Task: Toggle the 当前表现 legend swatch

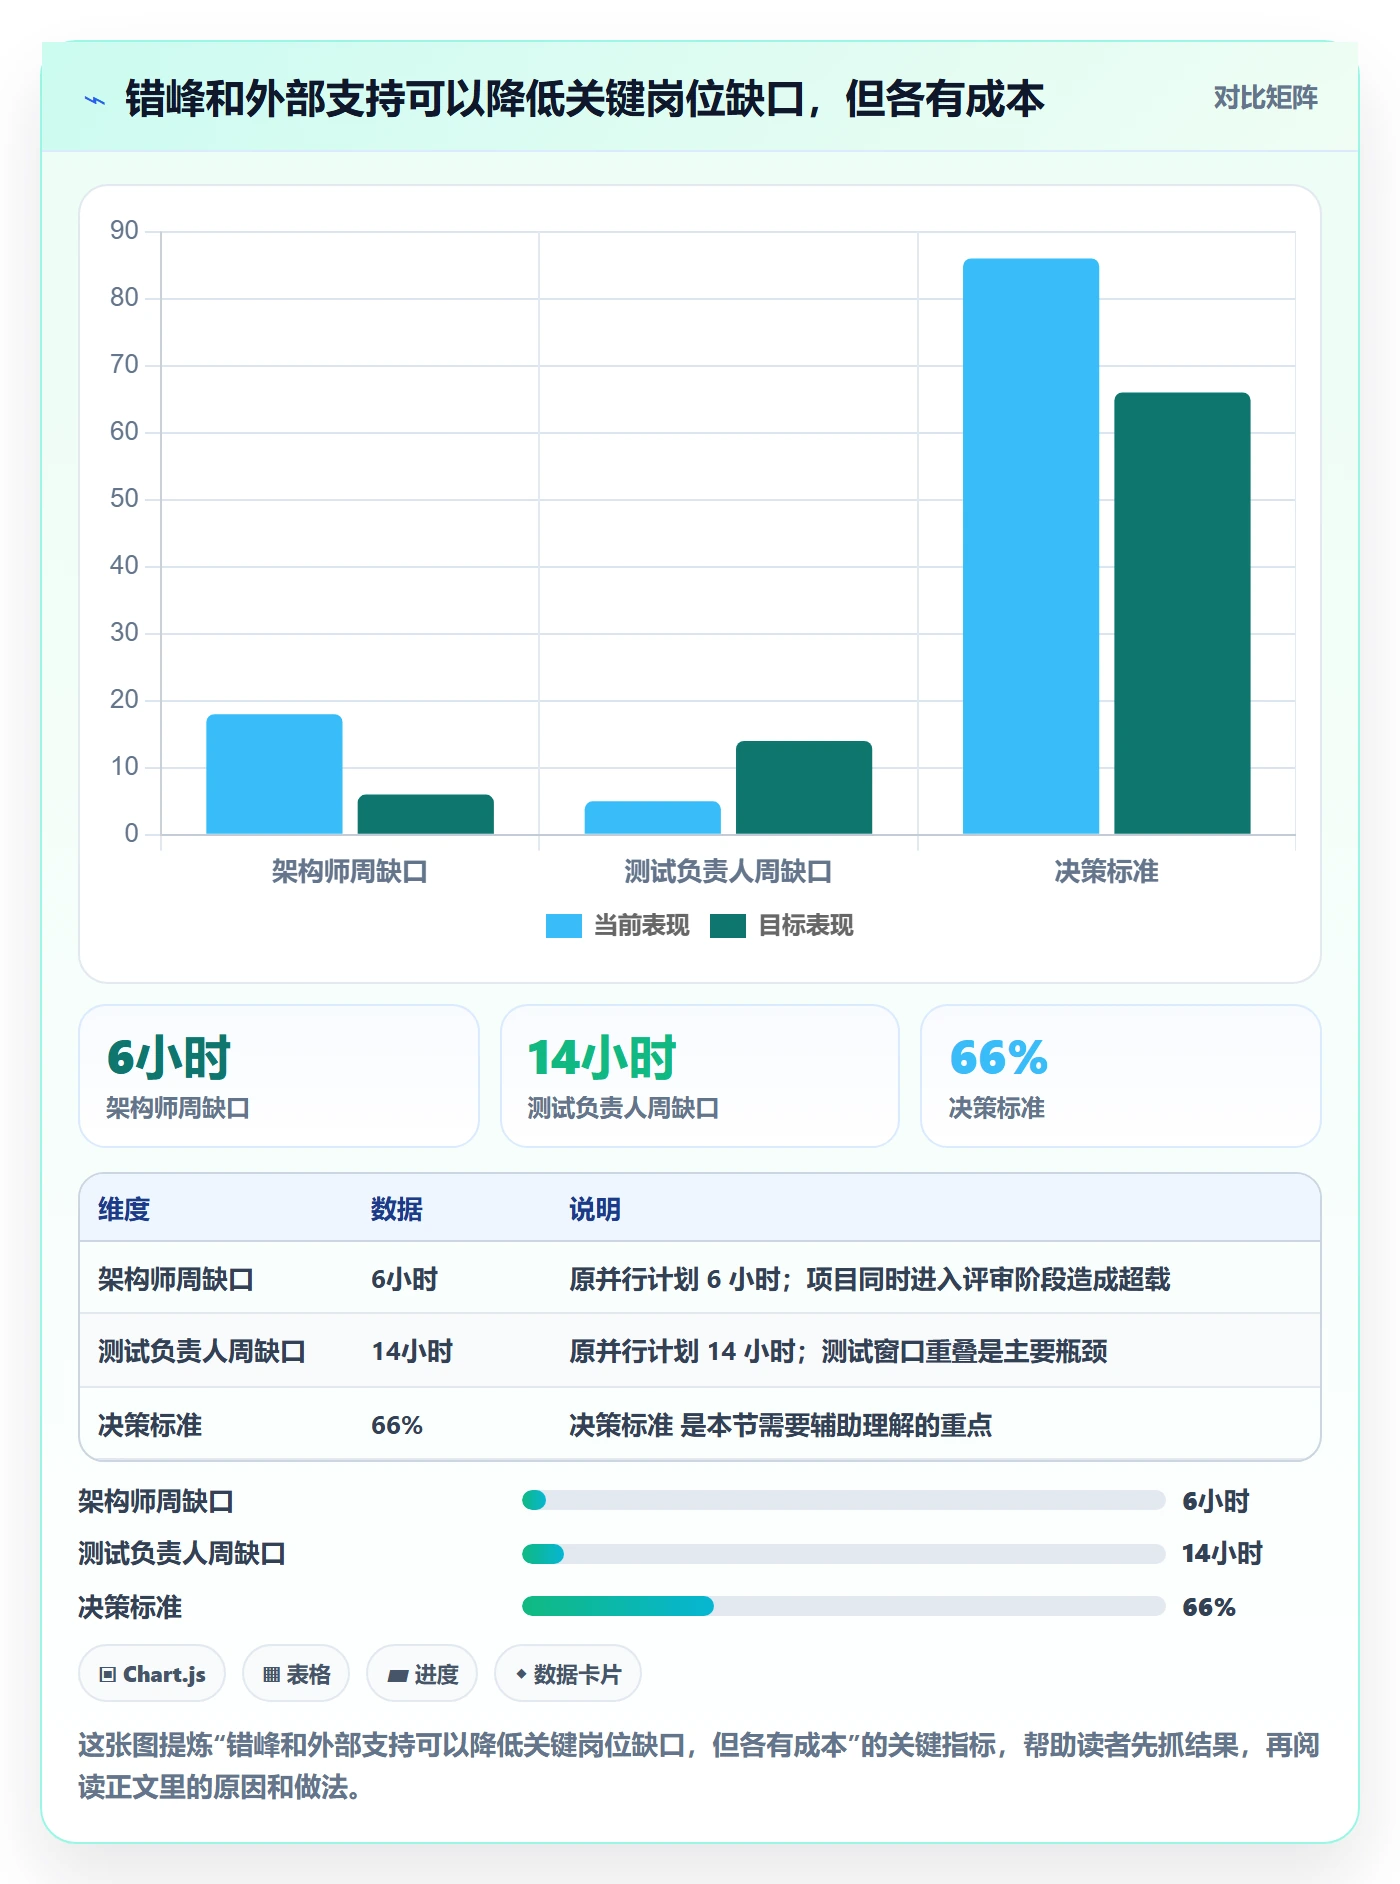Action: tap(563, 926)
